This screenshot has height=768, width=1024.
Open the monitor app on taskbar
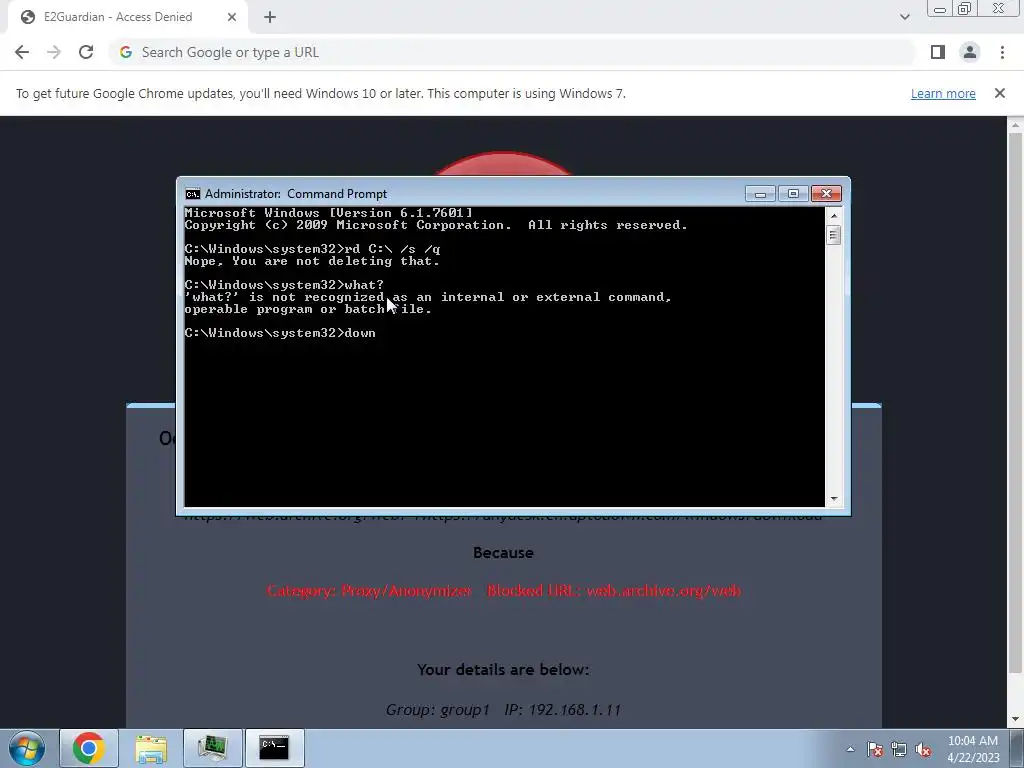pyautogui.click(x=212, y=748)
